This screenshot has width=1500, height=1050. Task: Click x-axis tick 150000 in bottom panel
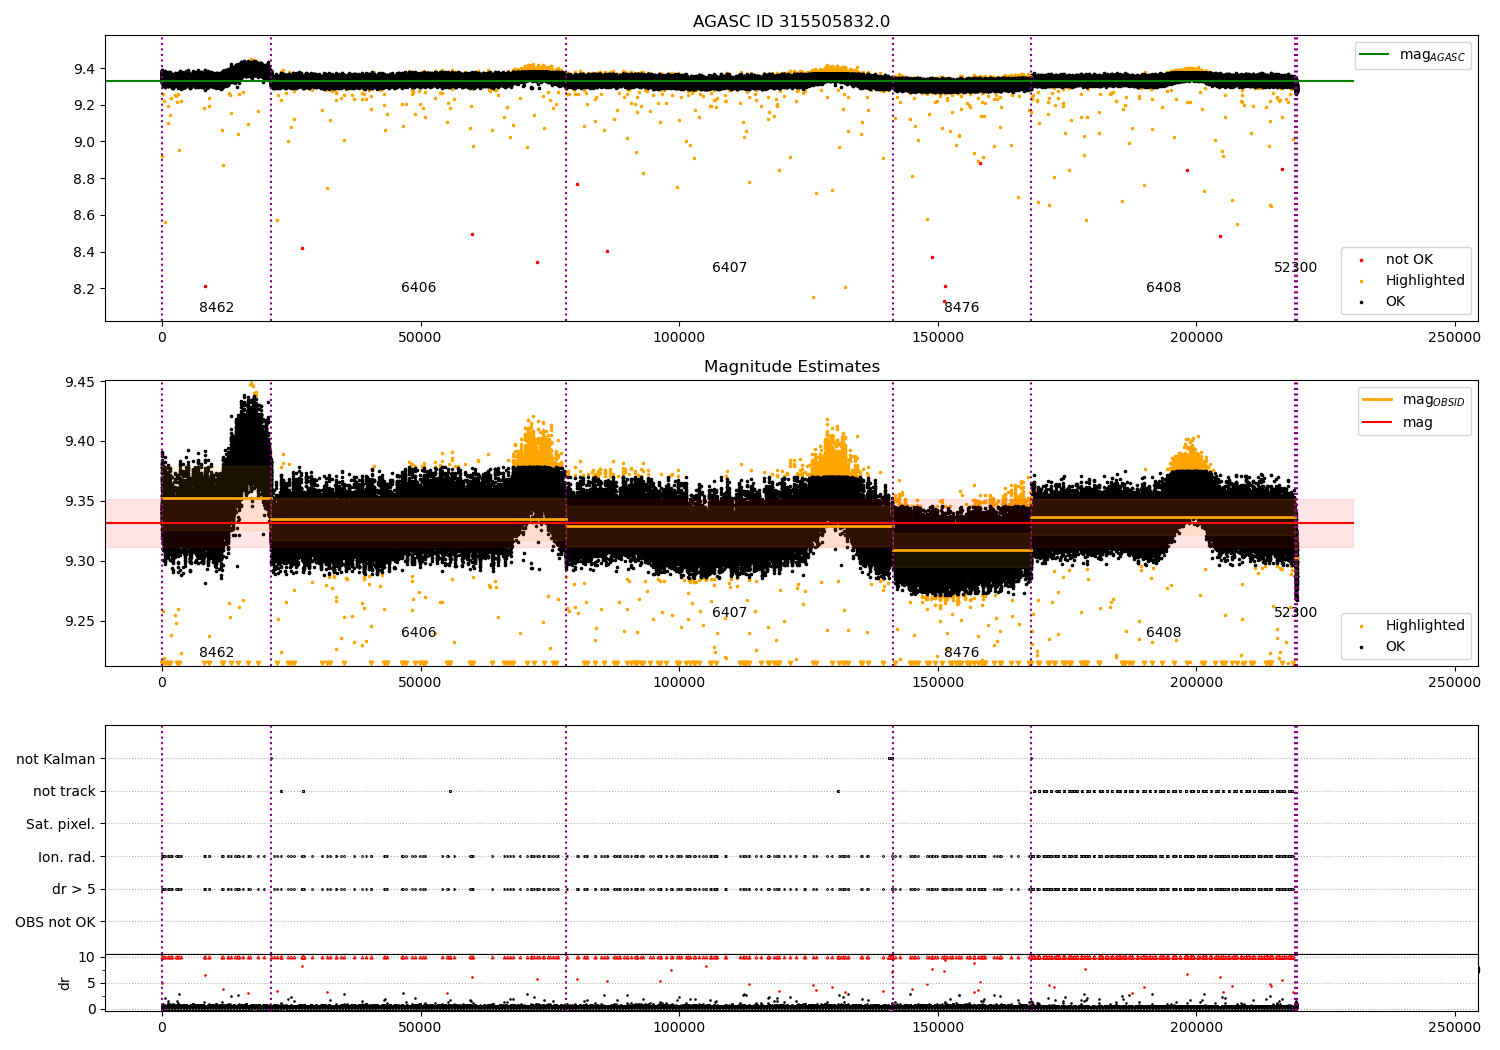pos(937,1027)
